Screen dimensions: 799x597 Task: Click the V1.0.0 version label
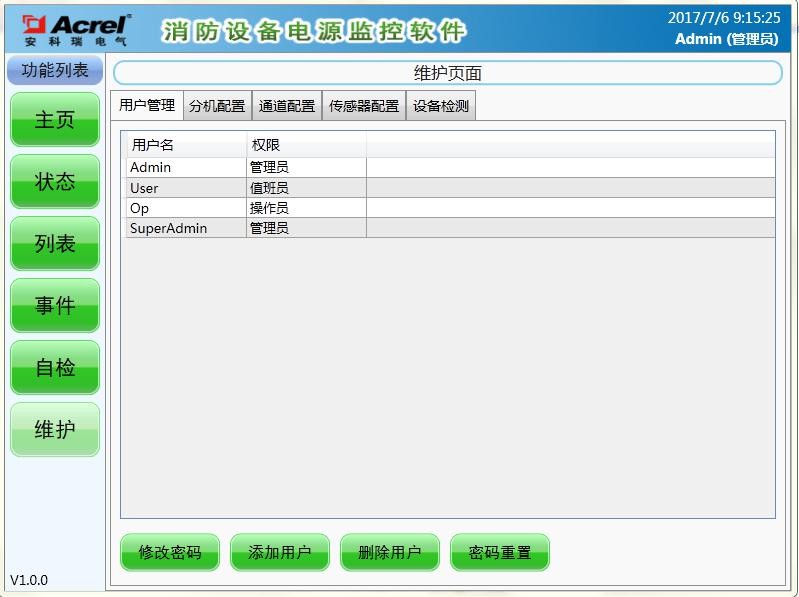pos(29,580)
